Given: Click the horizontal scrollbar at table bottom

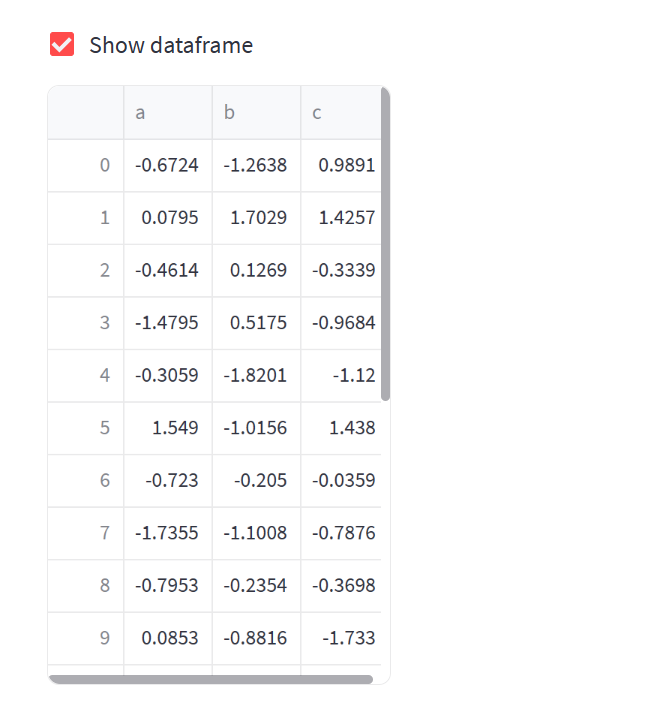Looking at the screenshot, I should click(210, 679).
